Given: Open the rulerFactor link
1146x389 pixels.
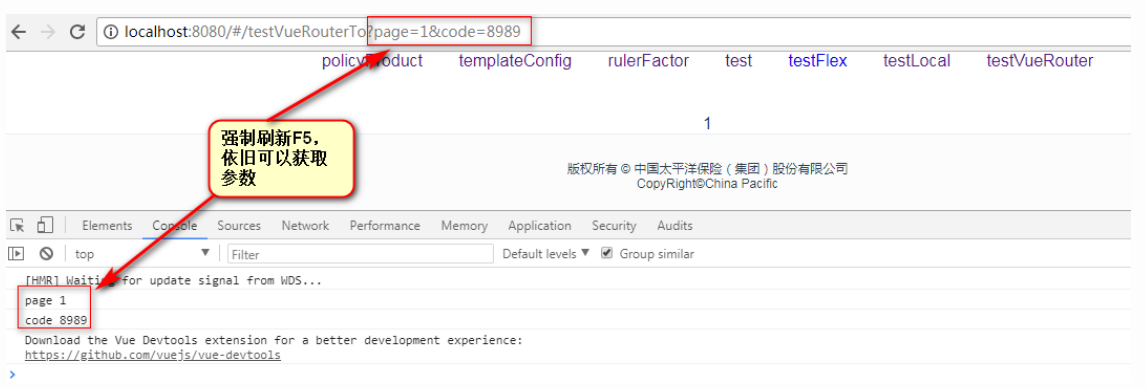Looking at the screenshot, I should (648, 61).
